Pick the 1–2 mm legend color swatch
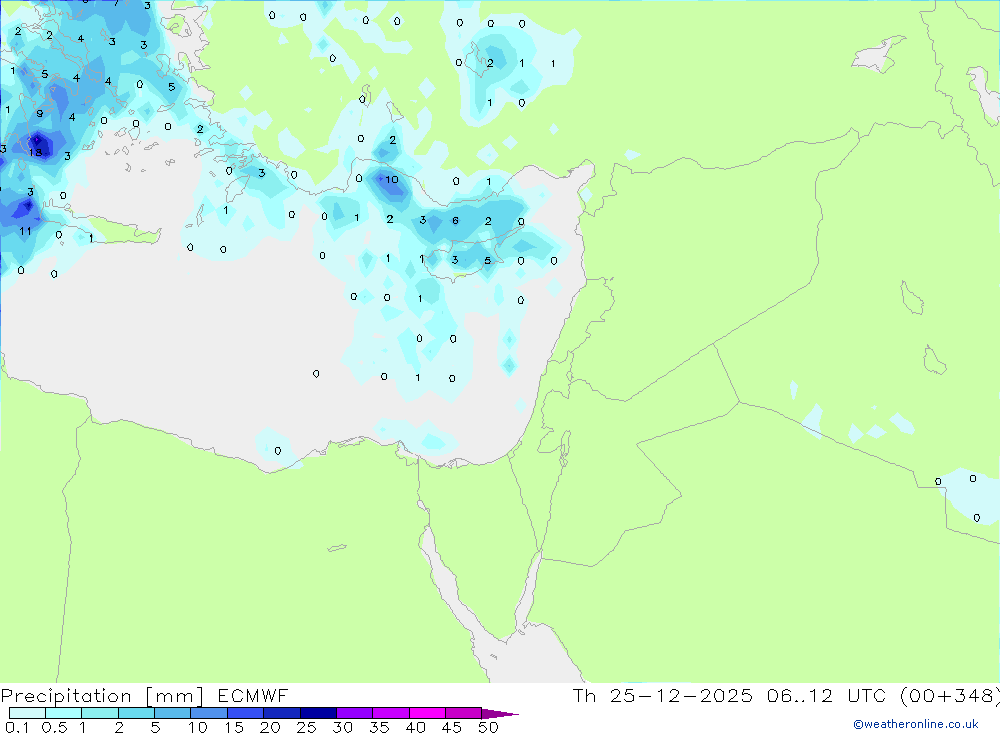The image size is (1000, 733). [x=100, y=713]
